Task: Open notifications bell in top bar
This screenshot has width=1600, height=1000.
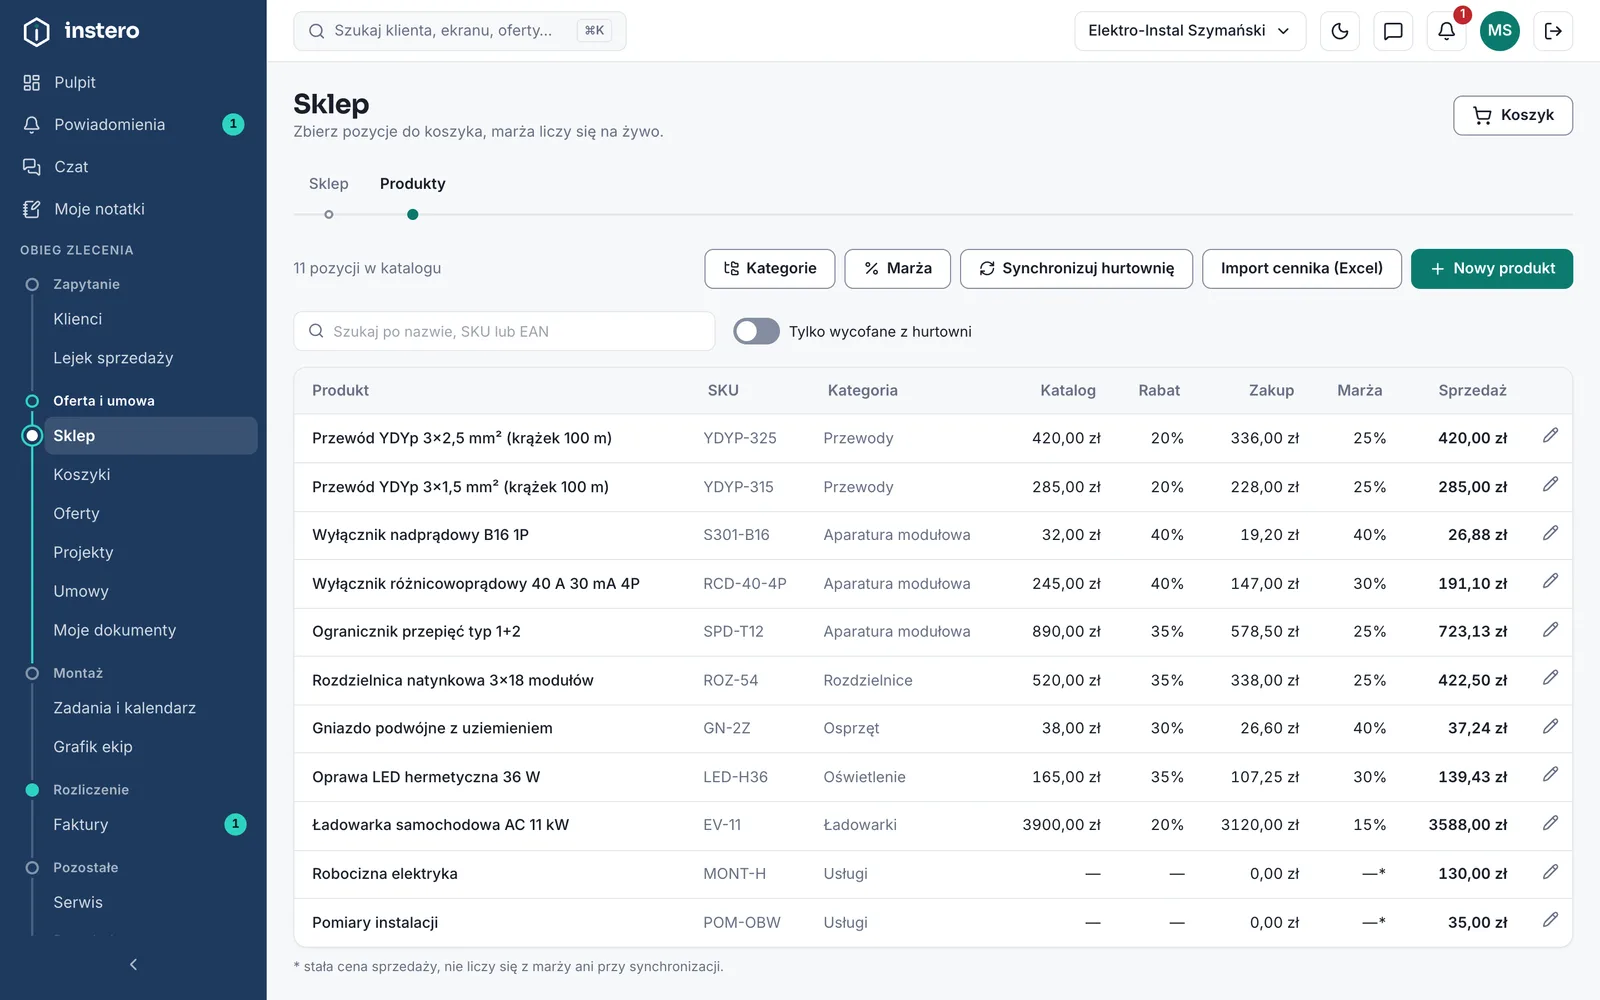Action: click(x=1446, y=31)
